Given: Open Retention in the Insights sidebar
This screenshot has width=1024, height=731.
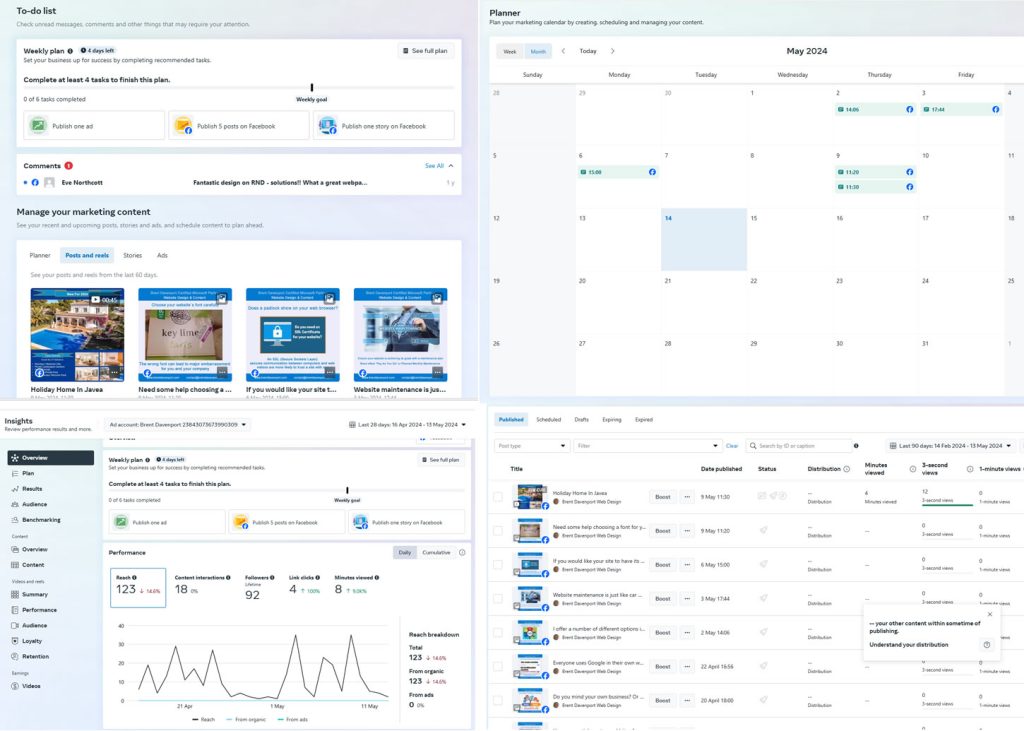Looking at the screenshot, I should click(x=35, y=657).
